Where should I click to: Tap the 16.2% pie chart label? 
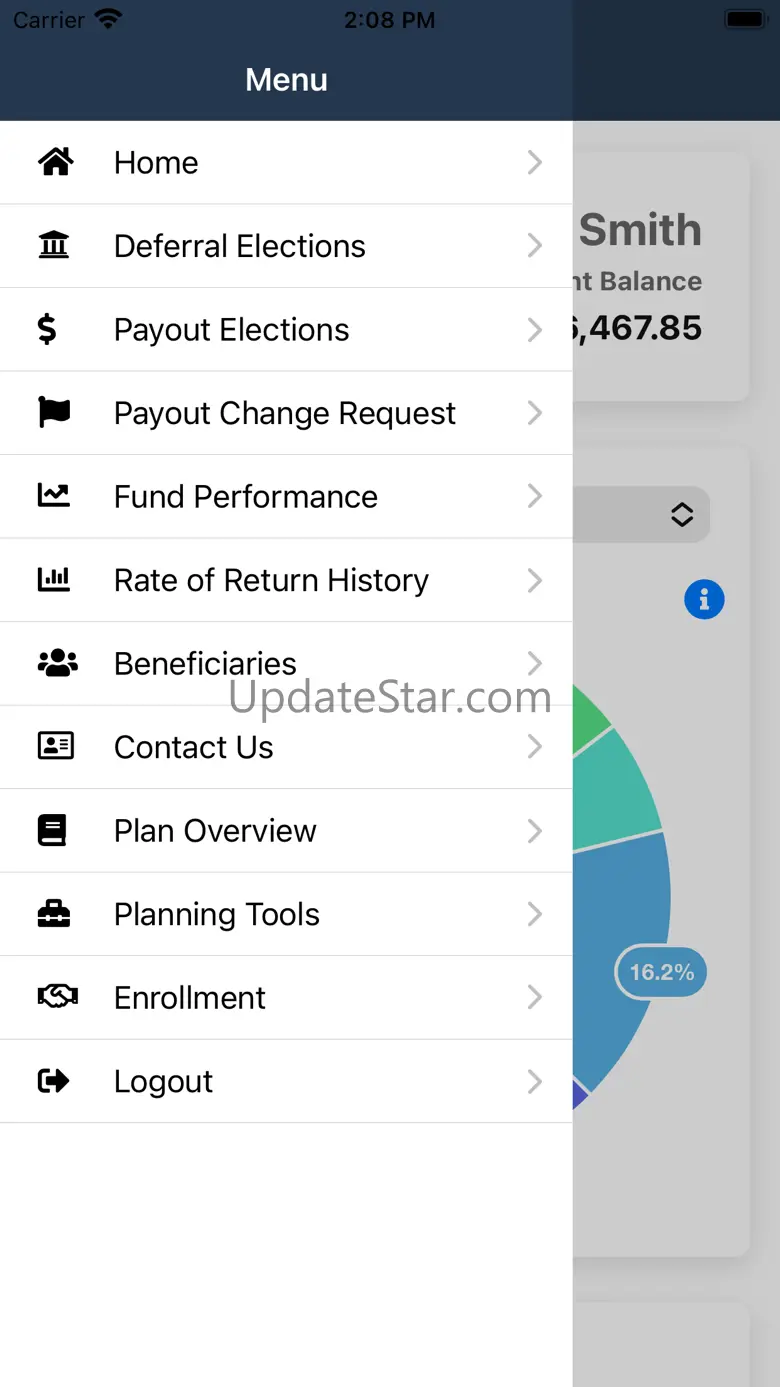click(x=661, y=972)
